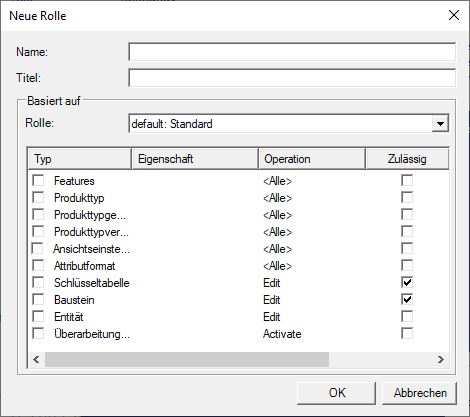Enable the Zulässig checkbox for Features
Viewport: 470px width, 417px height.
coord(407,180)
